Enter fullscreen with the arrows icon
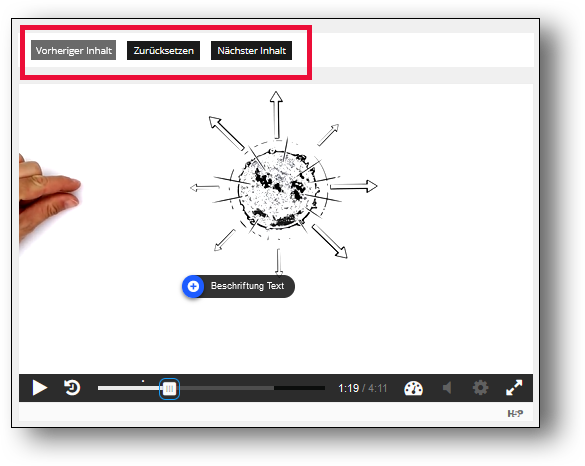 click(514, 388)
